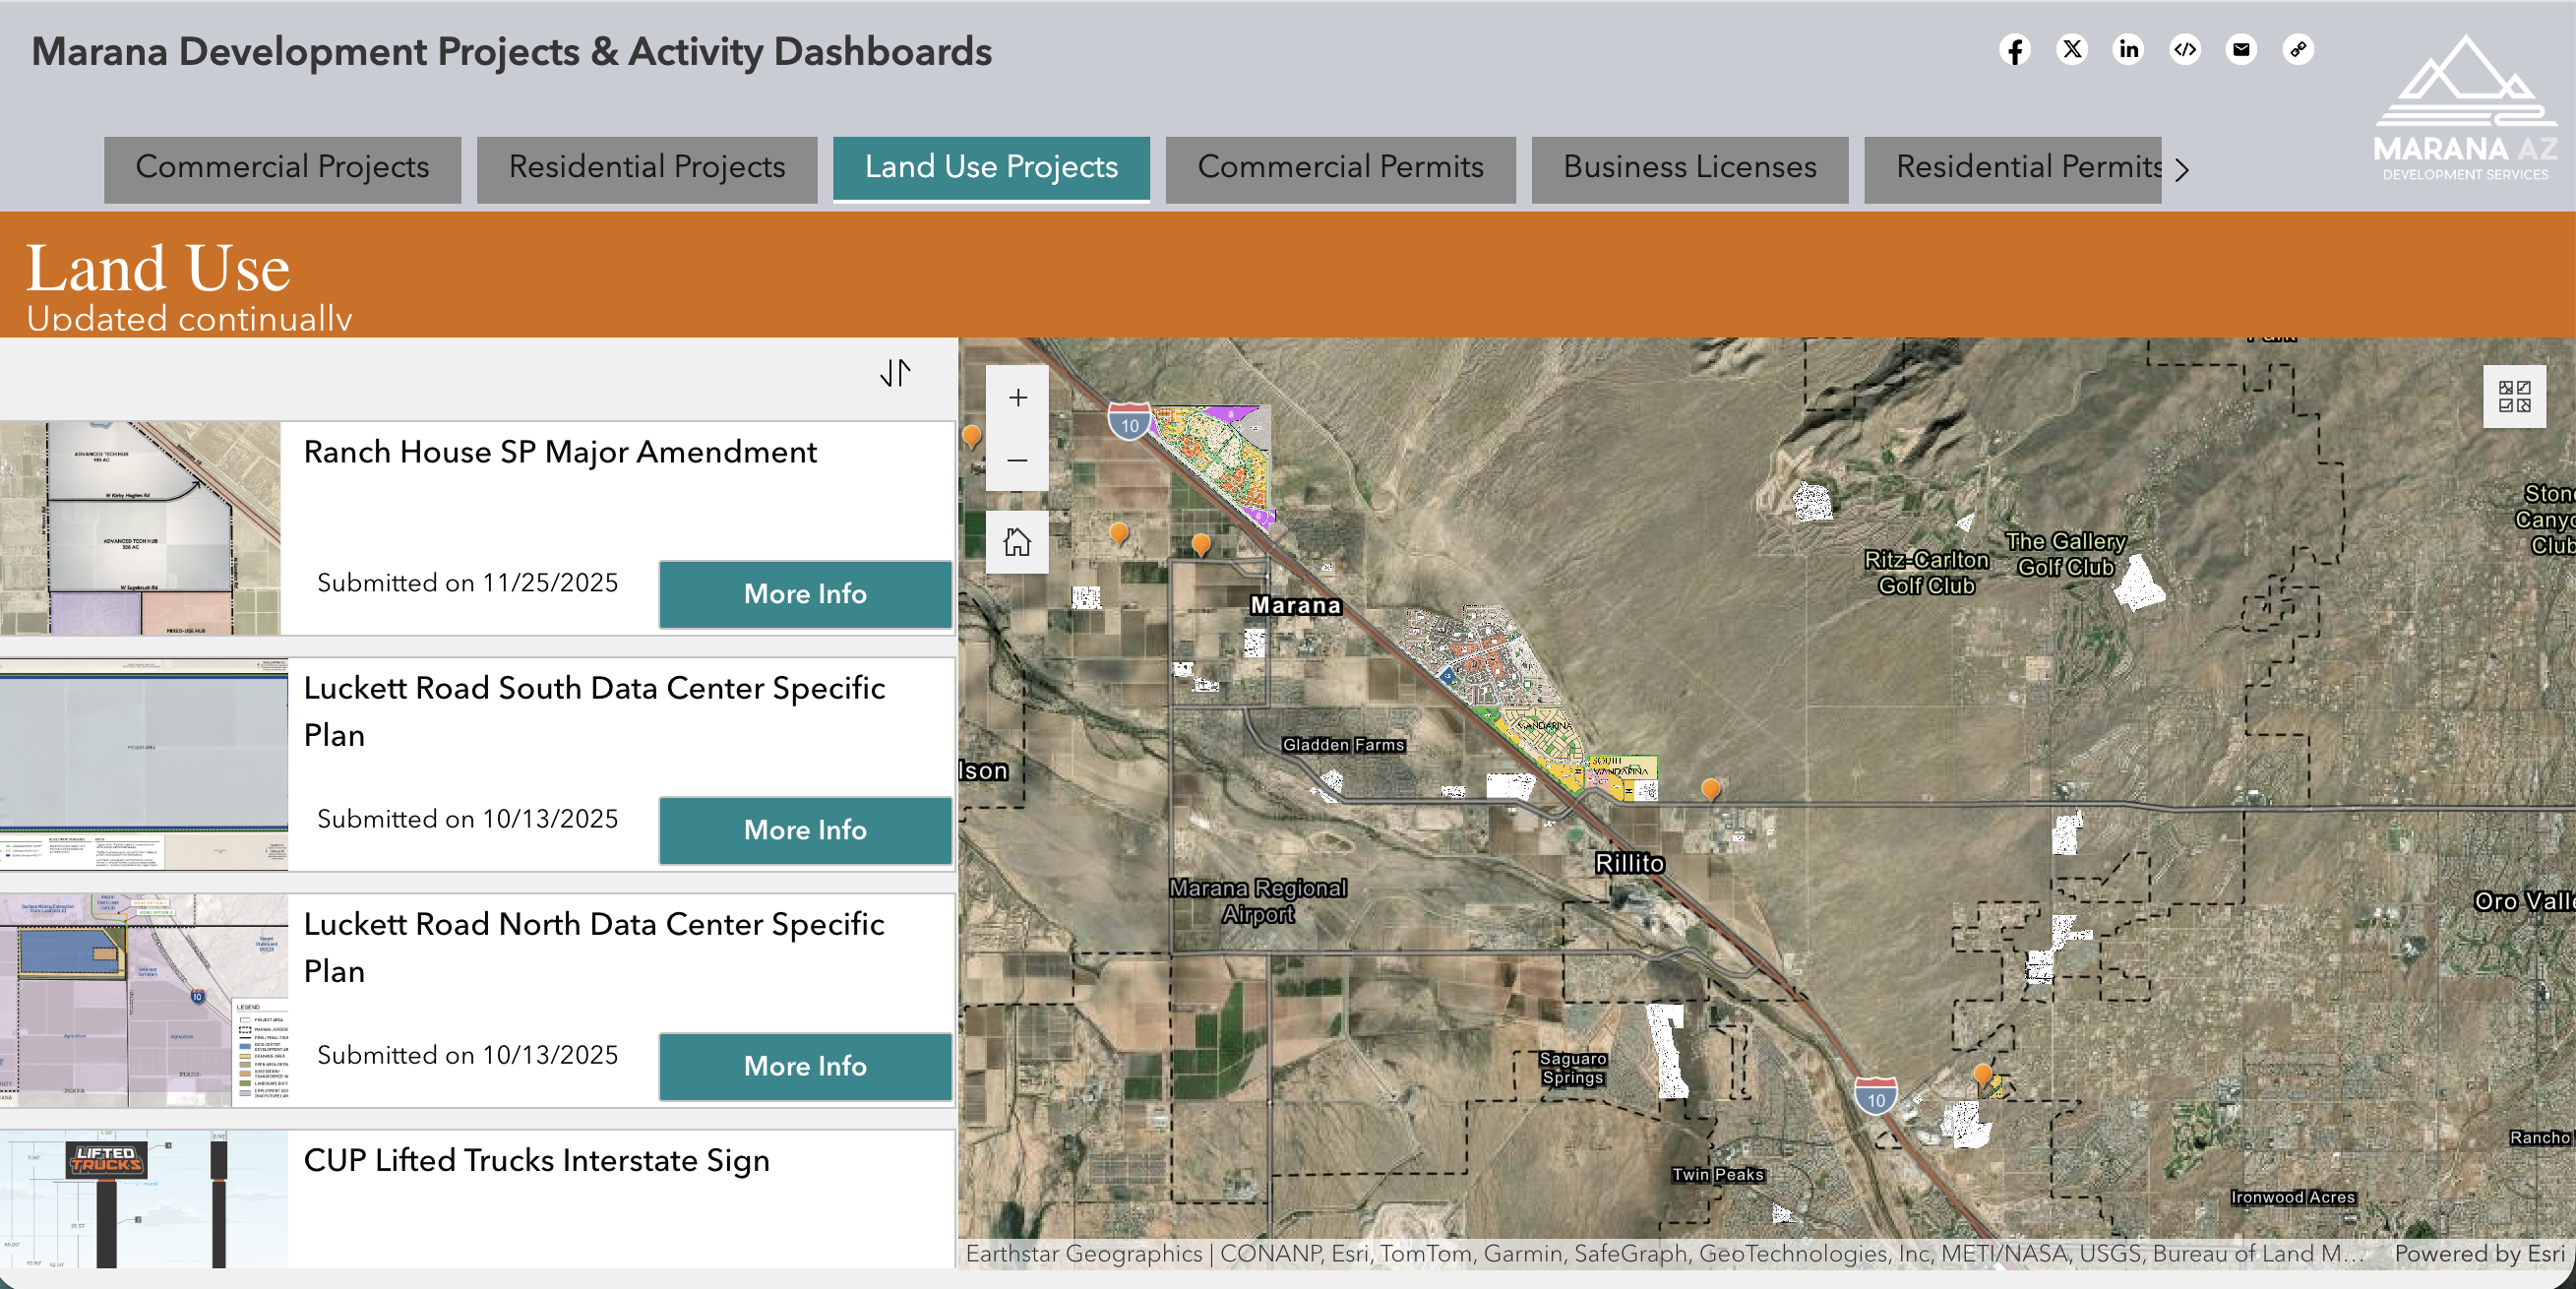Select the Residential Projects tab
This screenshot has width=2576, height=1289.
tap(647, 167)
